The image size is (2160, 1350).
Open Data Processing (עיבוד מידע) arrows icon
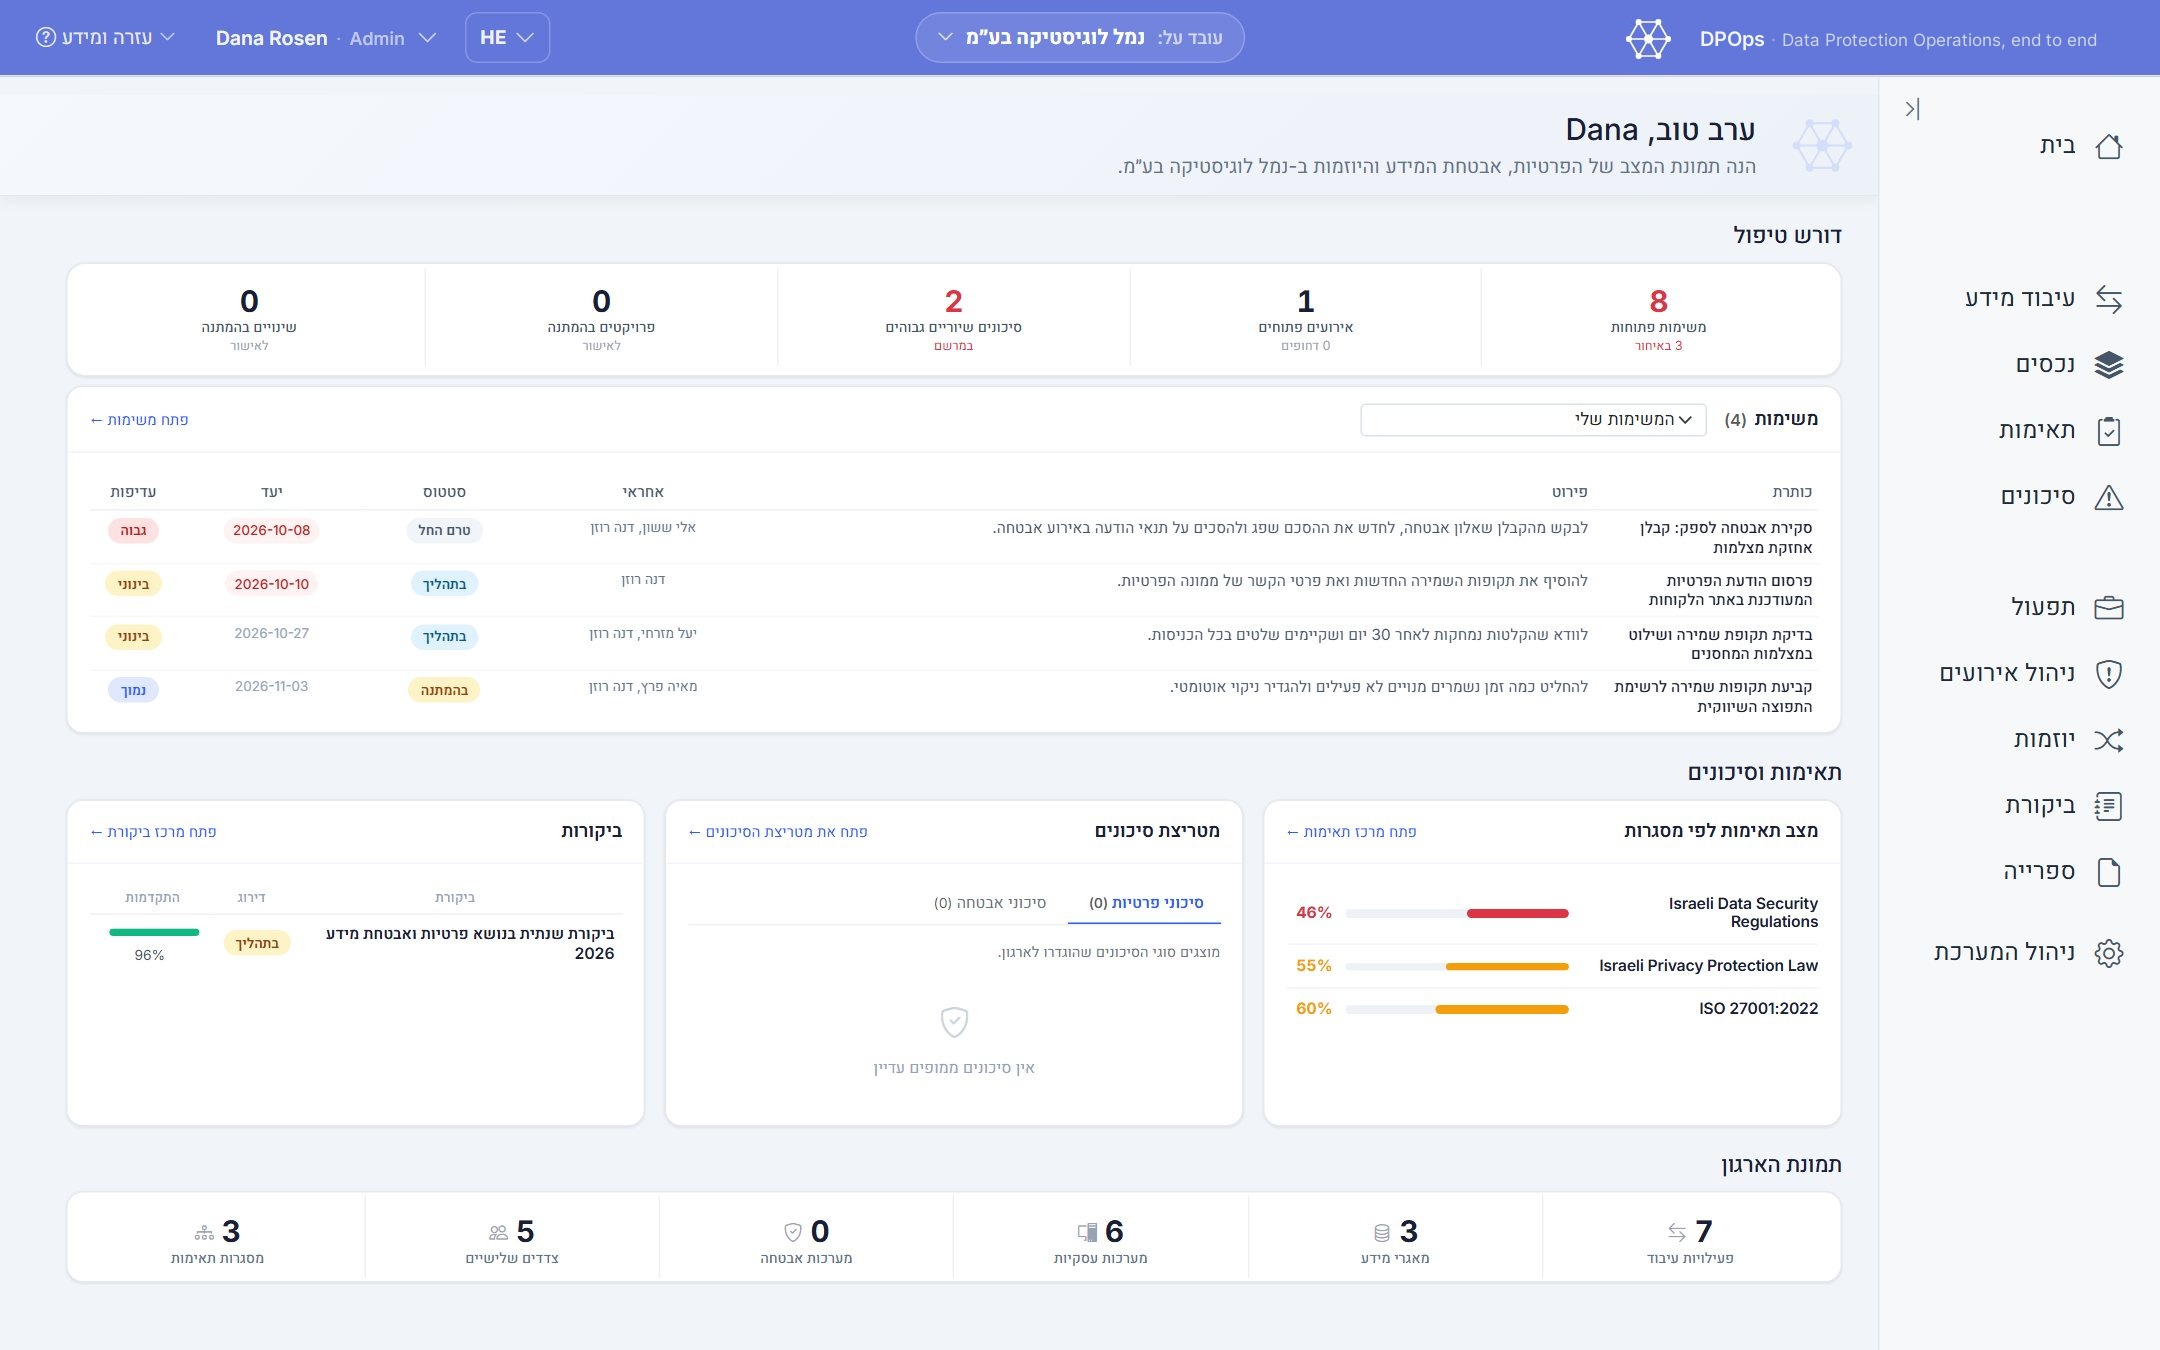2109,299
